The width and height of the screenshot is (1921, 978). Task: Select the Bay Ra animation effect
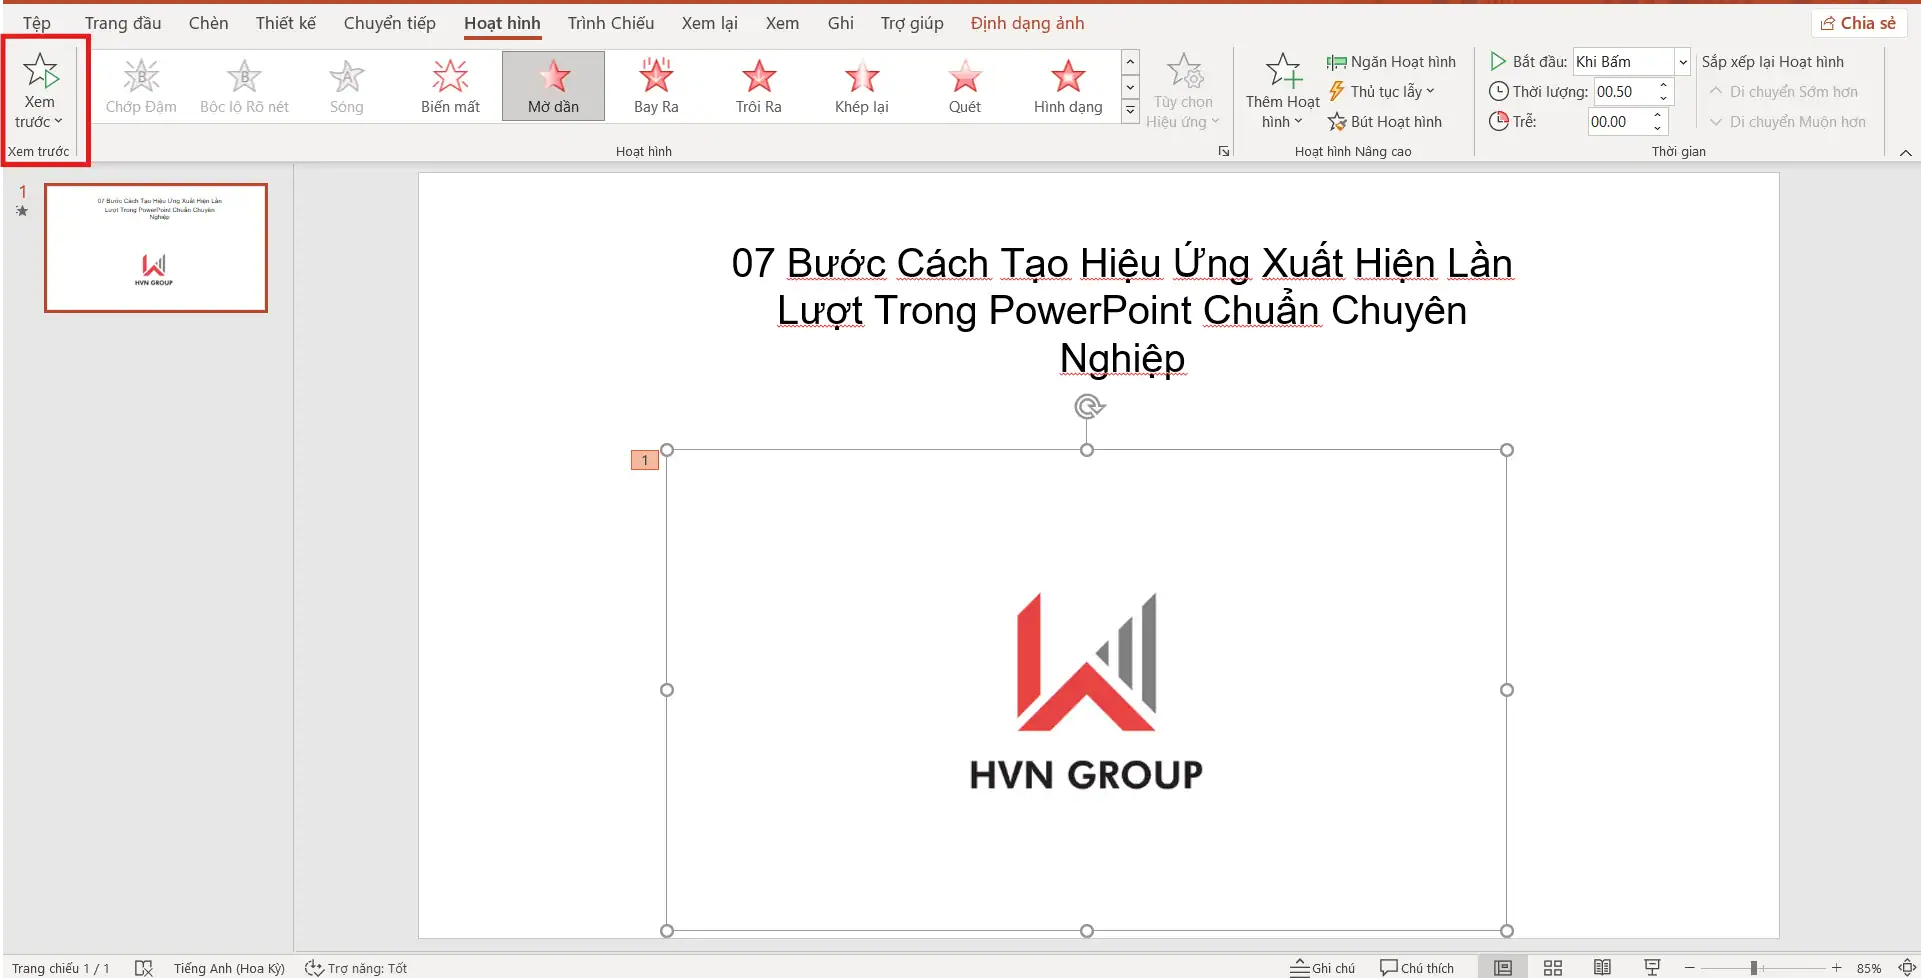pos(656,86)
